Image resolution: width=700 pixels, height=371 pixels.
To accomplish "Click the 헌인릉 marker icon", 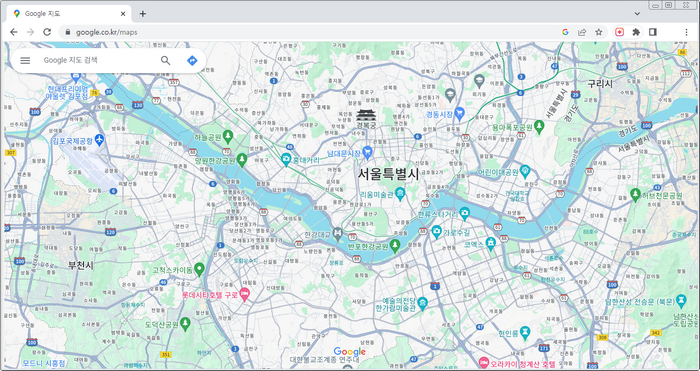I will (x=525, y=333).
